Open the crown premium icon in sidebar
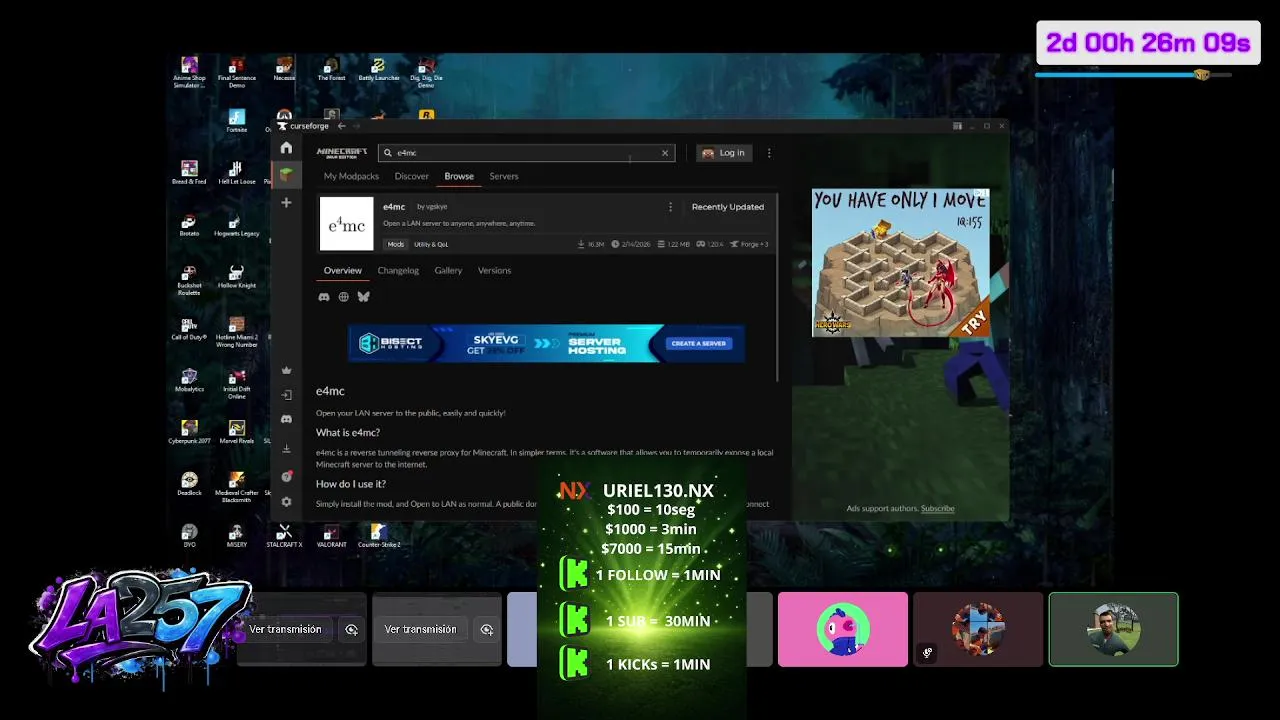Image resolution: width=1280 pixels, height=720 pixels. click(x=286, y=370)
